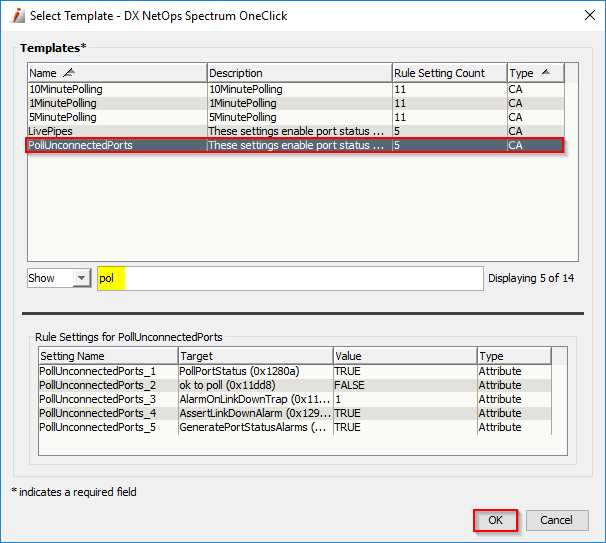
Task: Click the Target column header
Action: pos(255,356)
